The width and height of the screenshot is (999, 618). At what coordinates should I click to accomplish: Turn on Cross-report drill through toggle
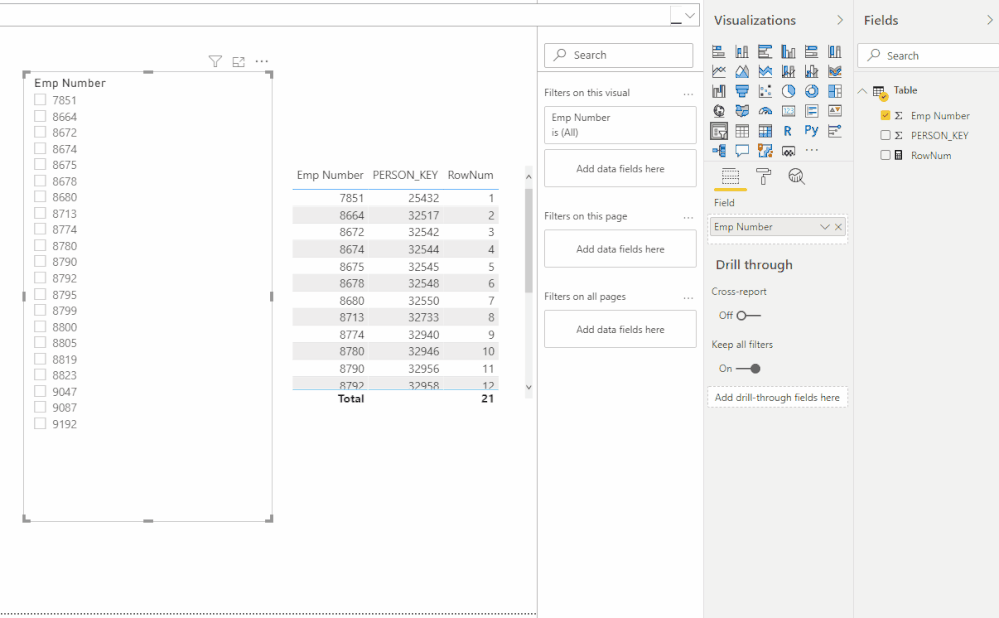[748, 315]
